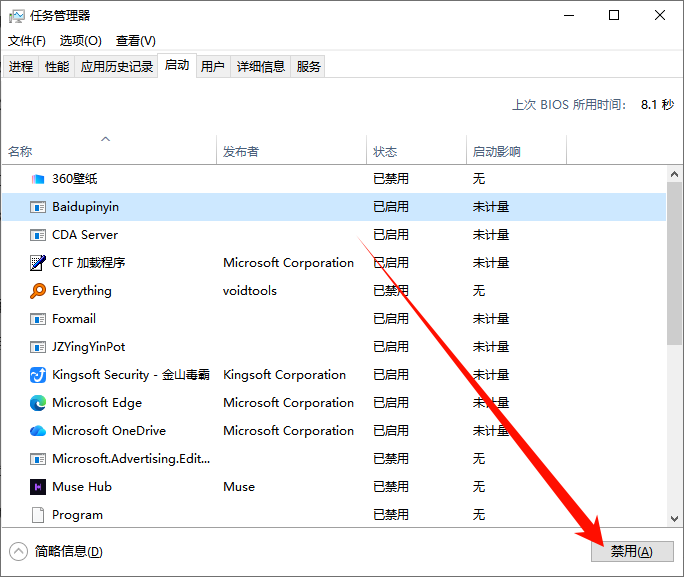Sort by the 发布者 column header
This screenshot has height=577, width=684.
pos(291,150)
